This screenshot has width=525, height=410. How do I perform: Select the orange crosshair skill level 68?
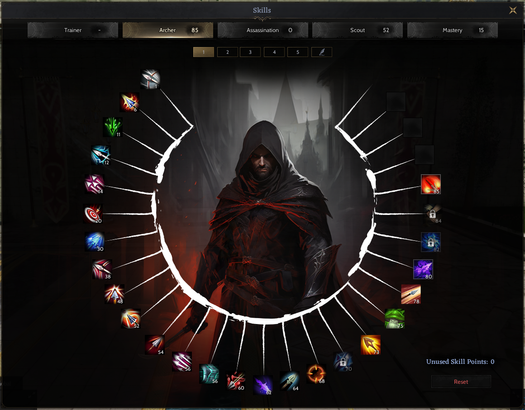tap(316, 374)
